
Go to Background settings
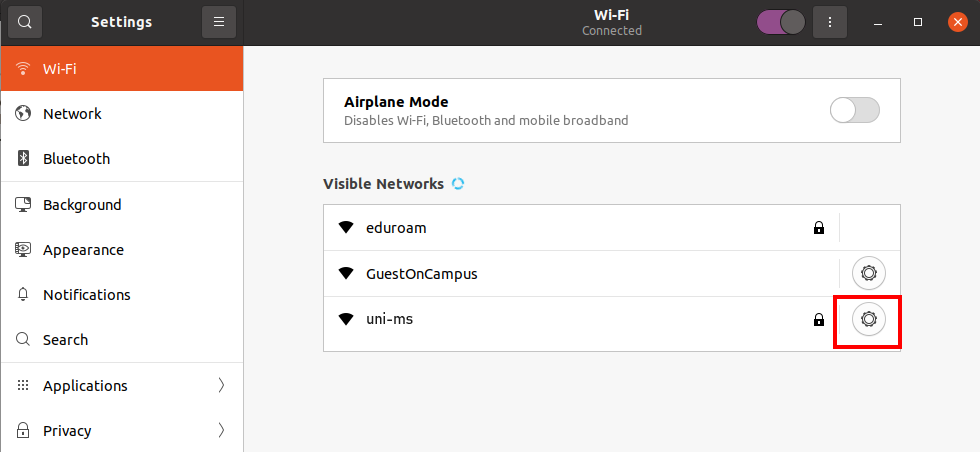coord(82,205)
